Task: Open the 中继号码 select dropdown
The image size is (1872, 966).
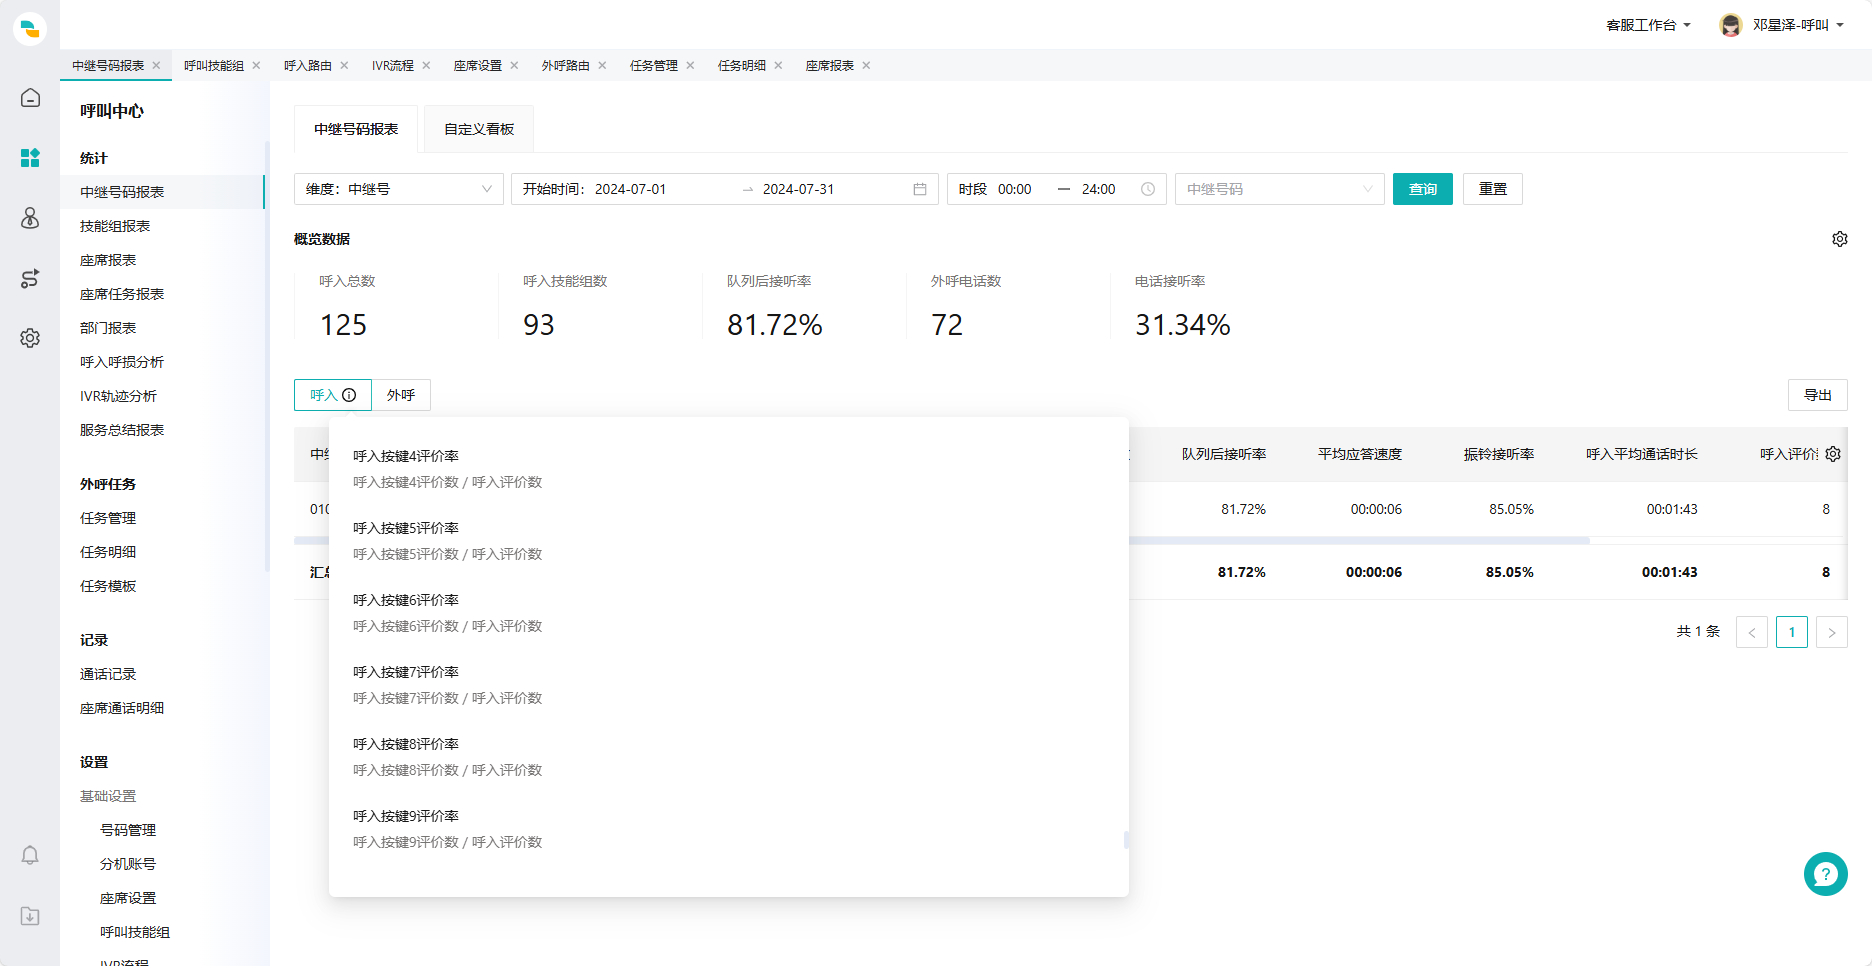Action: click(x=1279, y=189)
